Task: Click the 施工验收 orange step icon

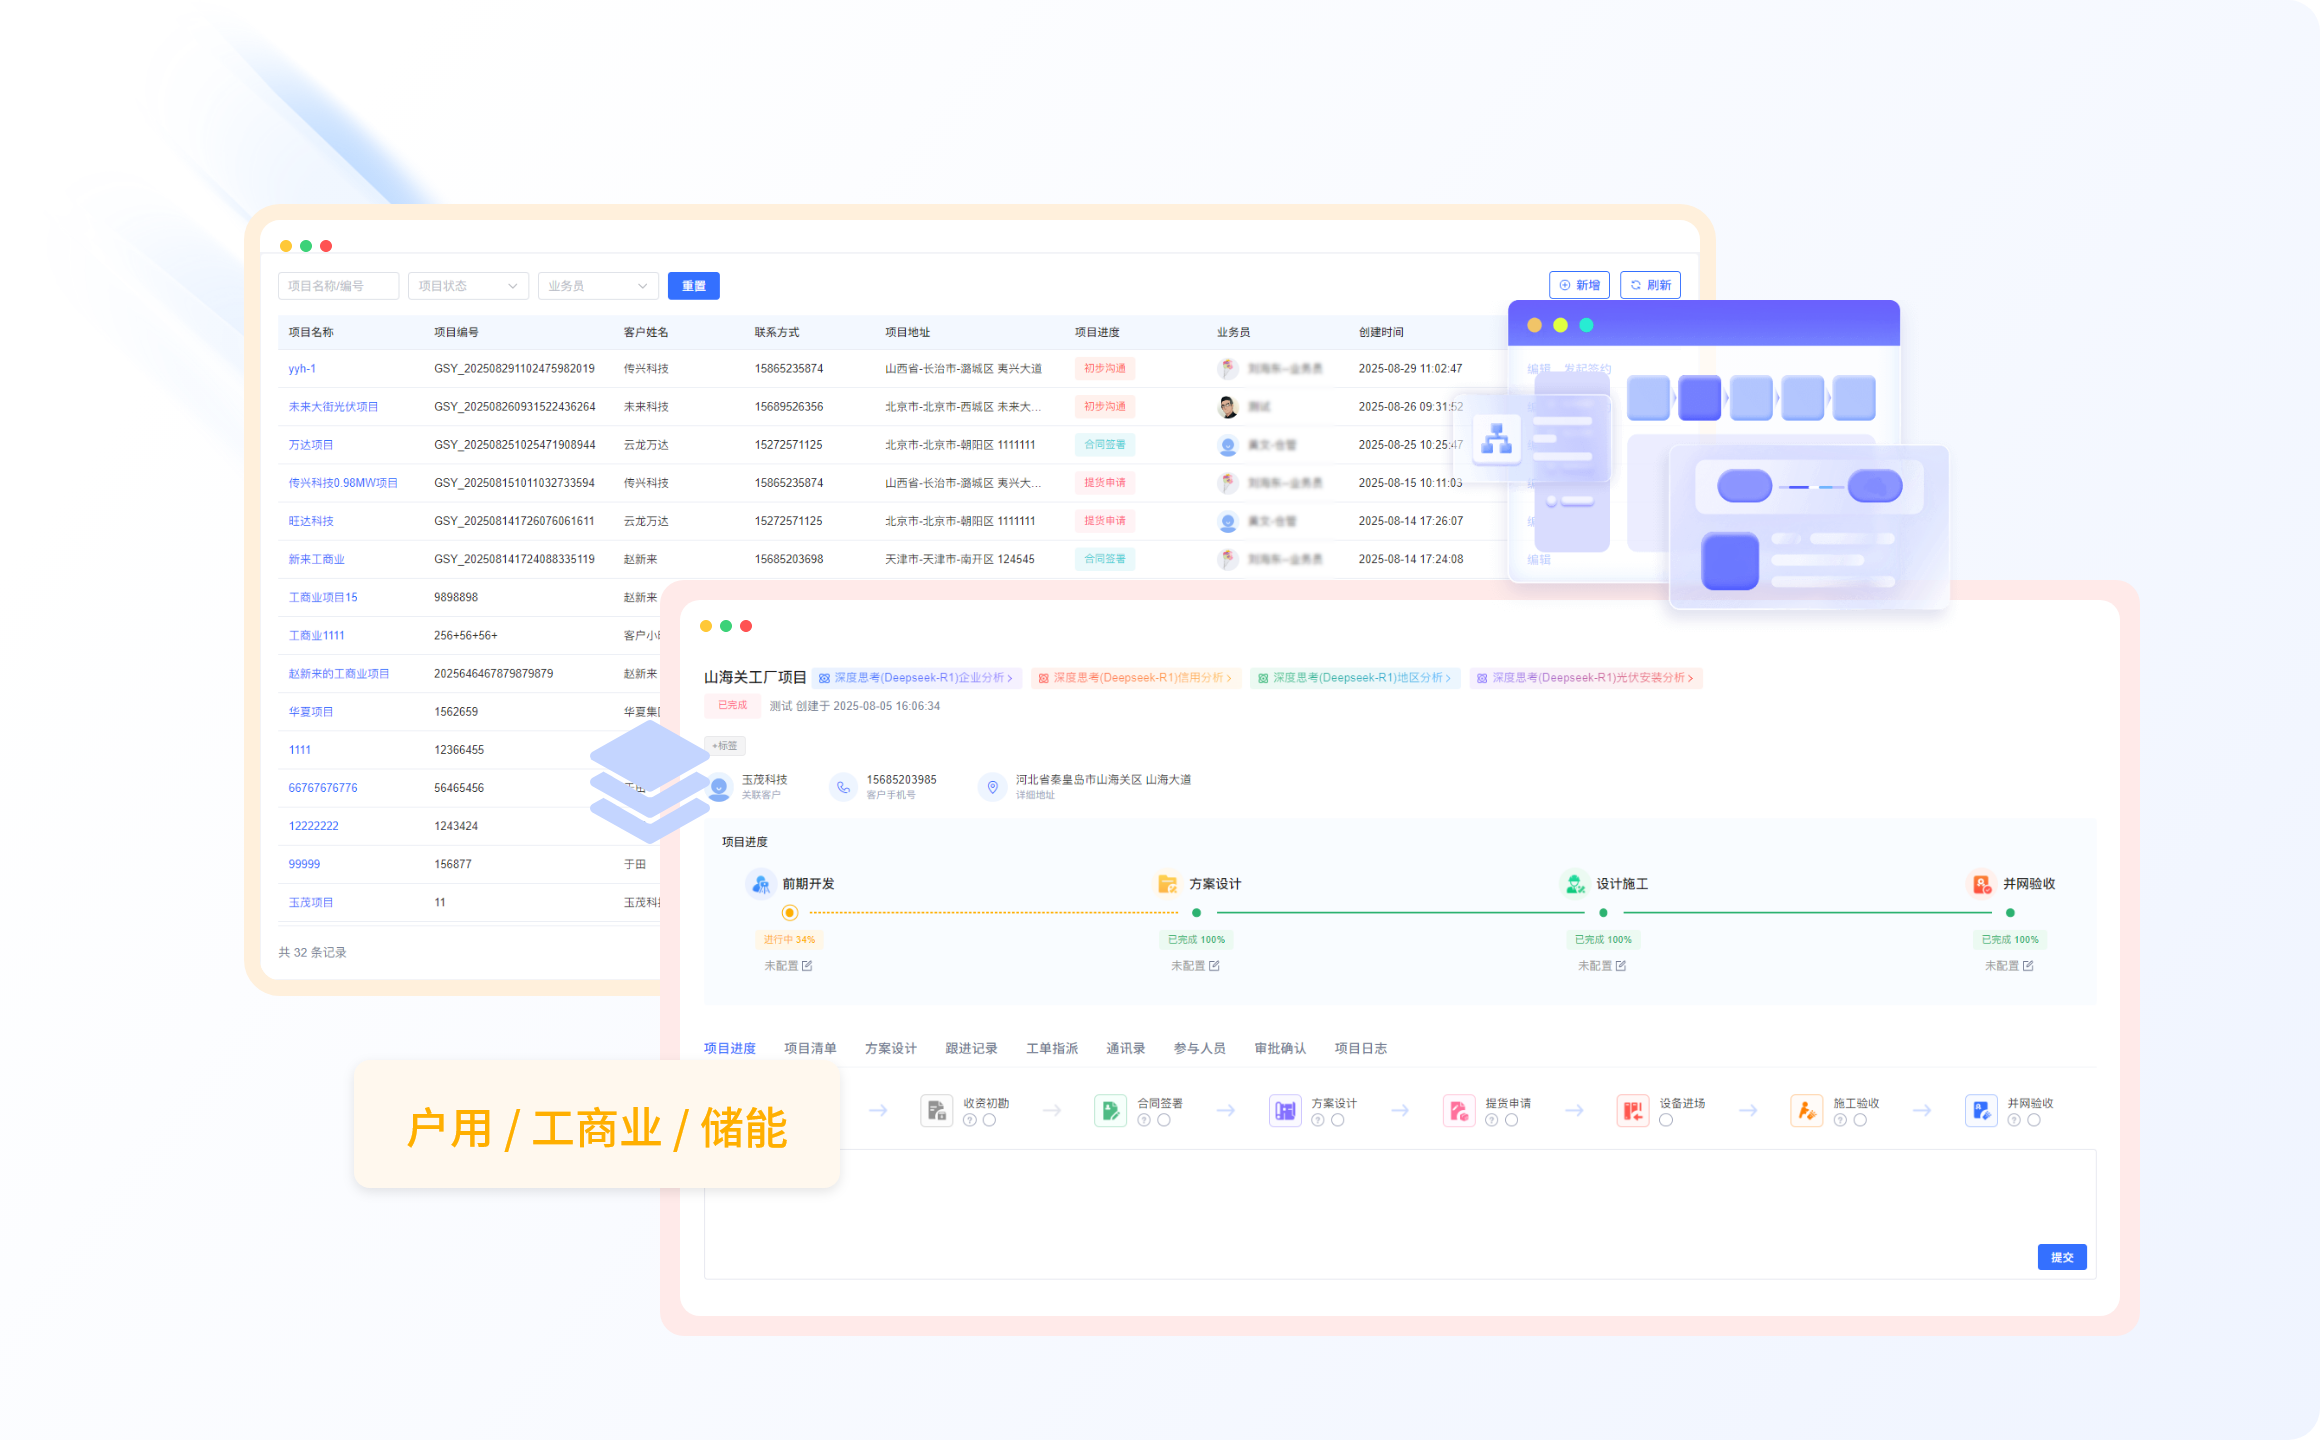Action: pyautogui.click(x=1806, y=1110)
